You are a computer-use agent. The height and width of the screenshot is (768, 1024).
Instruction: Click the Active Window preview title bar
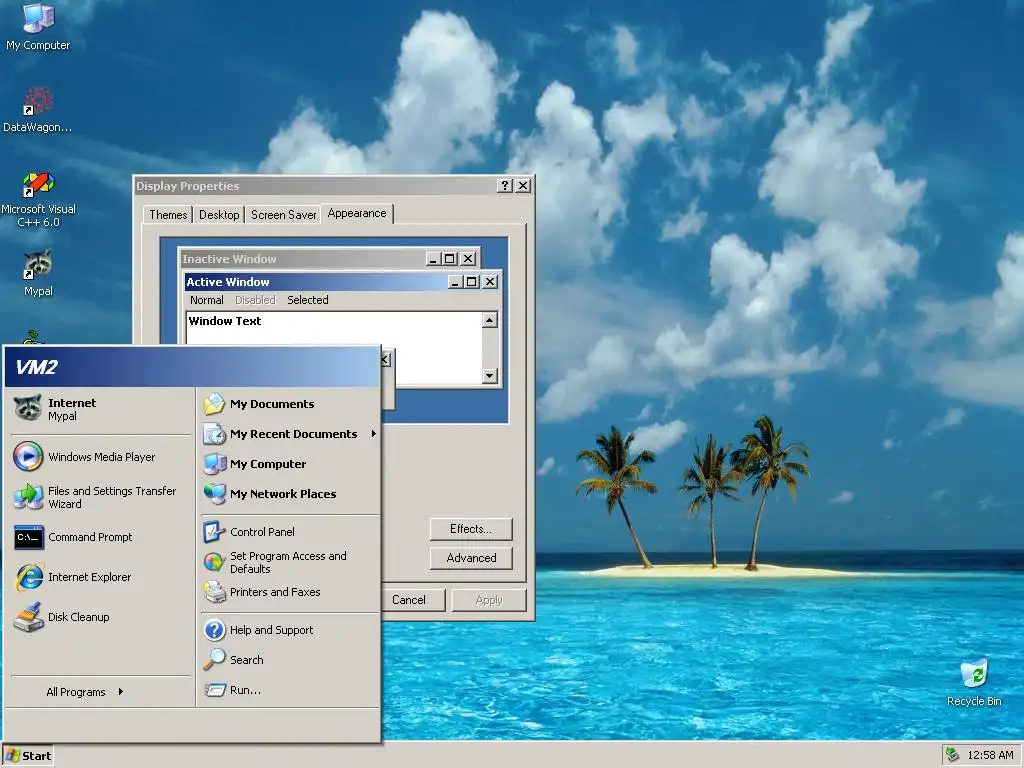pyautogui.click(x=315, y=281)
